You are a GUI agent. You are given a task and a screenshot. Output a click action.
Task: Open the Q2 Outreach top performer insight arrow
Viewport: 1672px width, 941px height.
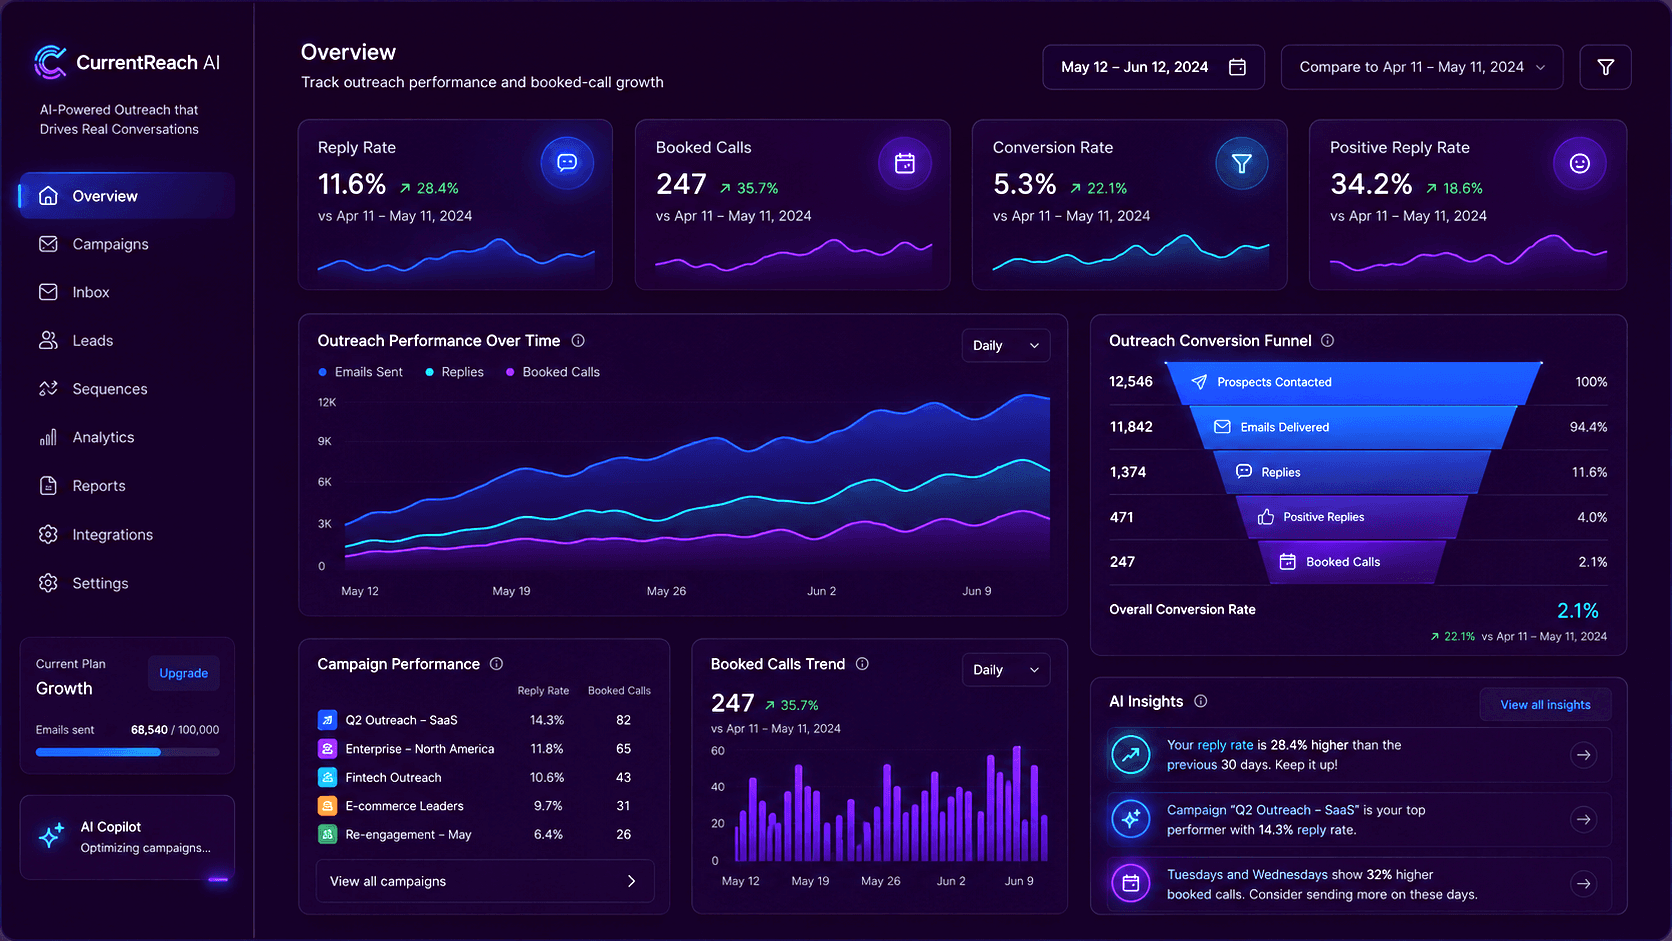click(x=1583, y=820)
